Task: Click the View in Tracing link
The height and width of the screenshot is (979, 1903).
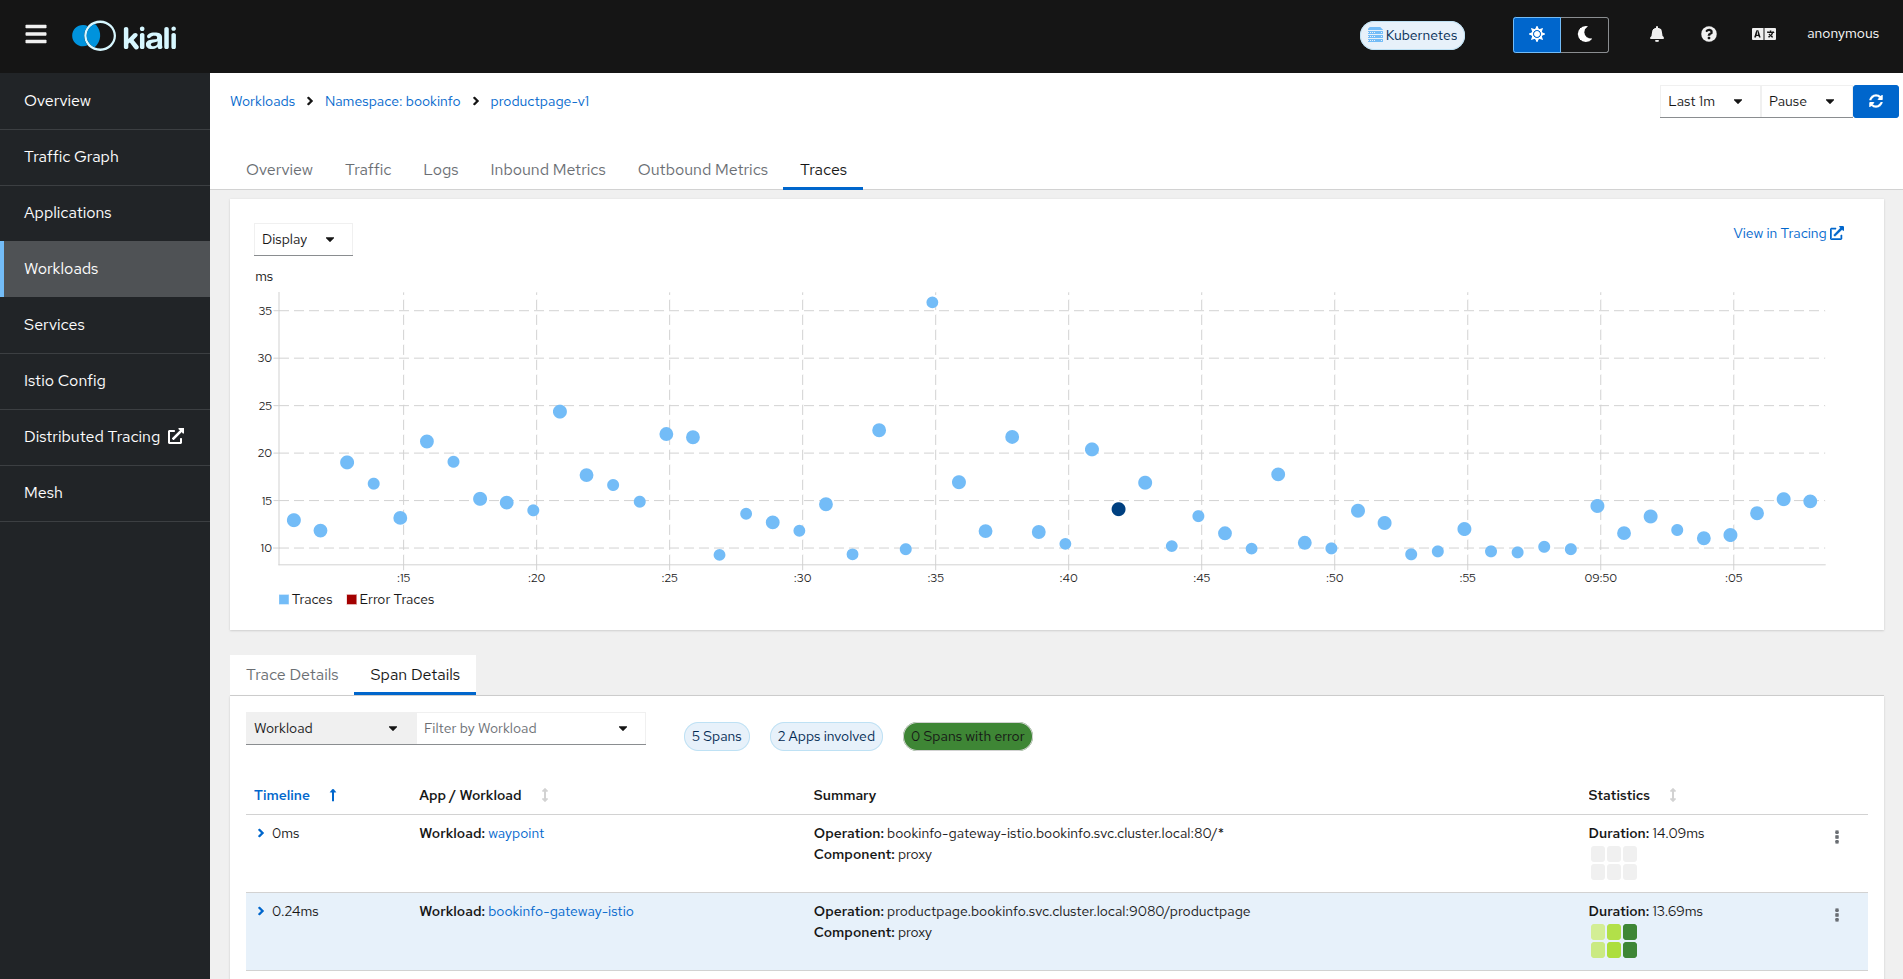Action: tap(1787, 233)
